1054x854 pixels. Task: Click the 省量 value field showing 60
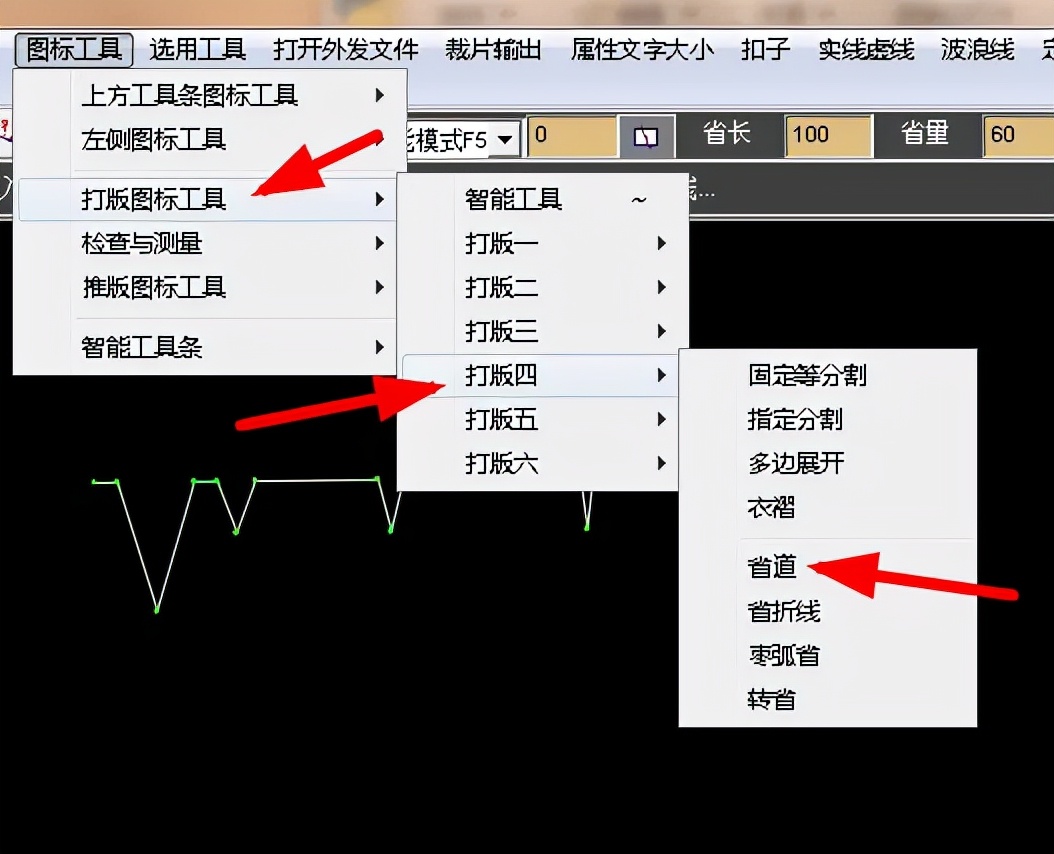tap(1018, 137)
